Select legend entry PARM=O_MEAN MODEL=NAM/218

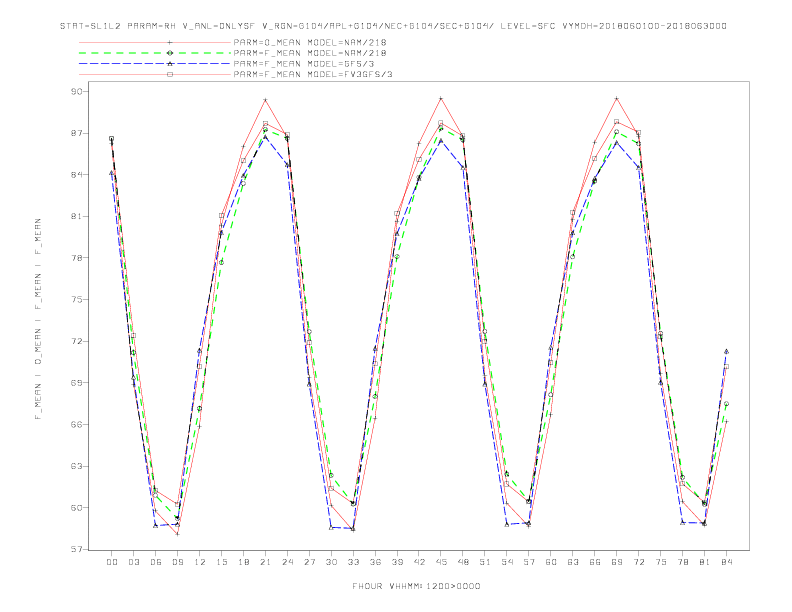tap(310, 42)
